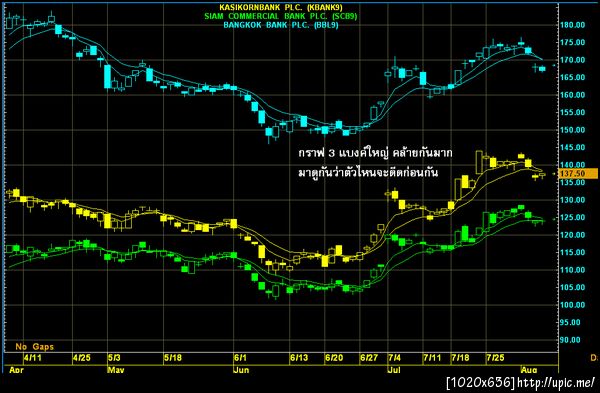
Task: Select the SIAM COMMERCIAL BANK PLC. (SCB9) legend
Action: pyautogui.click(x=280, y=16)
